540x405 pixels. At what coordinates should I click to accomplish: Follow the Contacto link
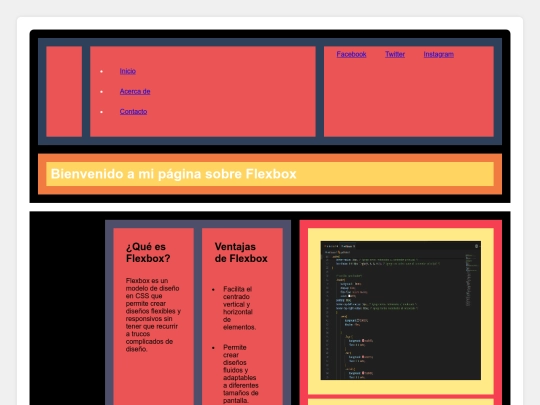click(x=133, y=112)
